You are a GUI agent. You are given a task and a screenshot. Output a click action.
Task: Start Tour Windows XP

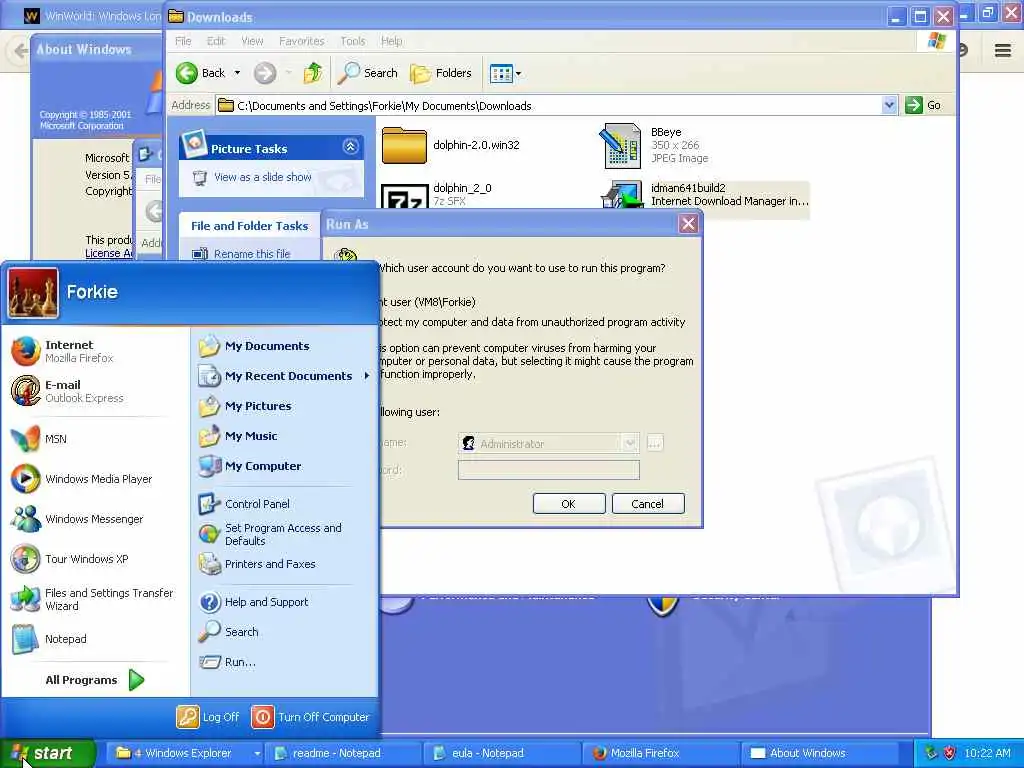(x=70, y=559)
